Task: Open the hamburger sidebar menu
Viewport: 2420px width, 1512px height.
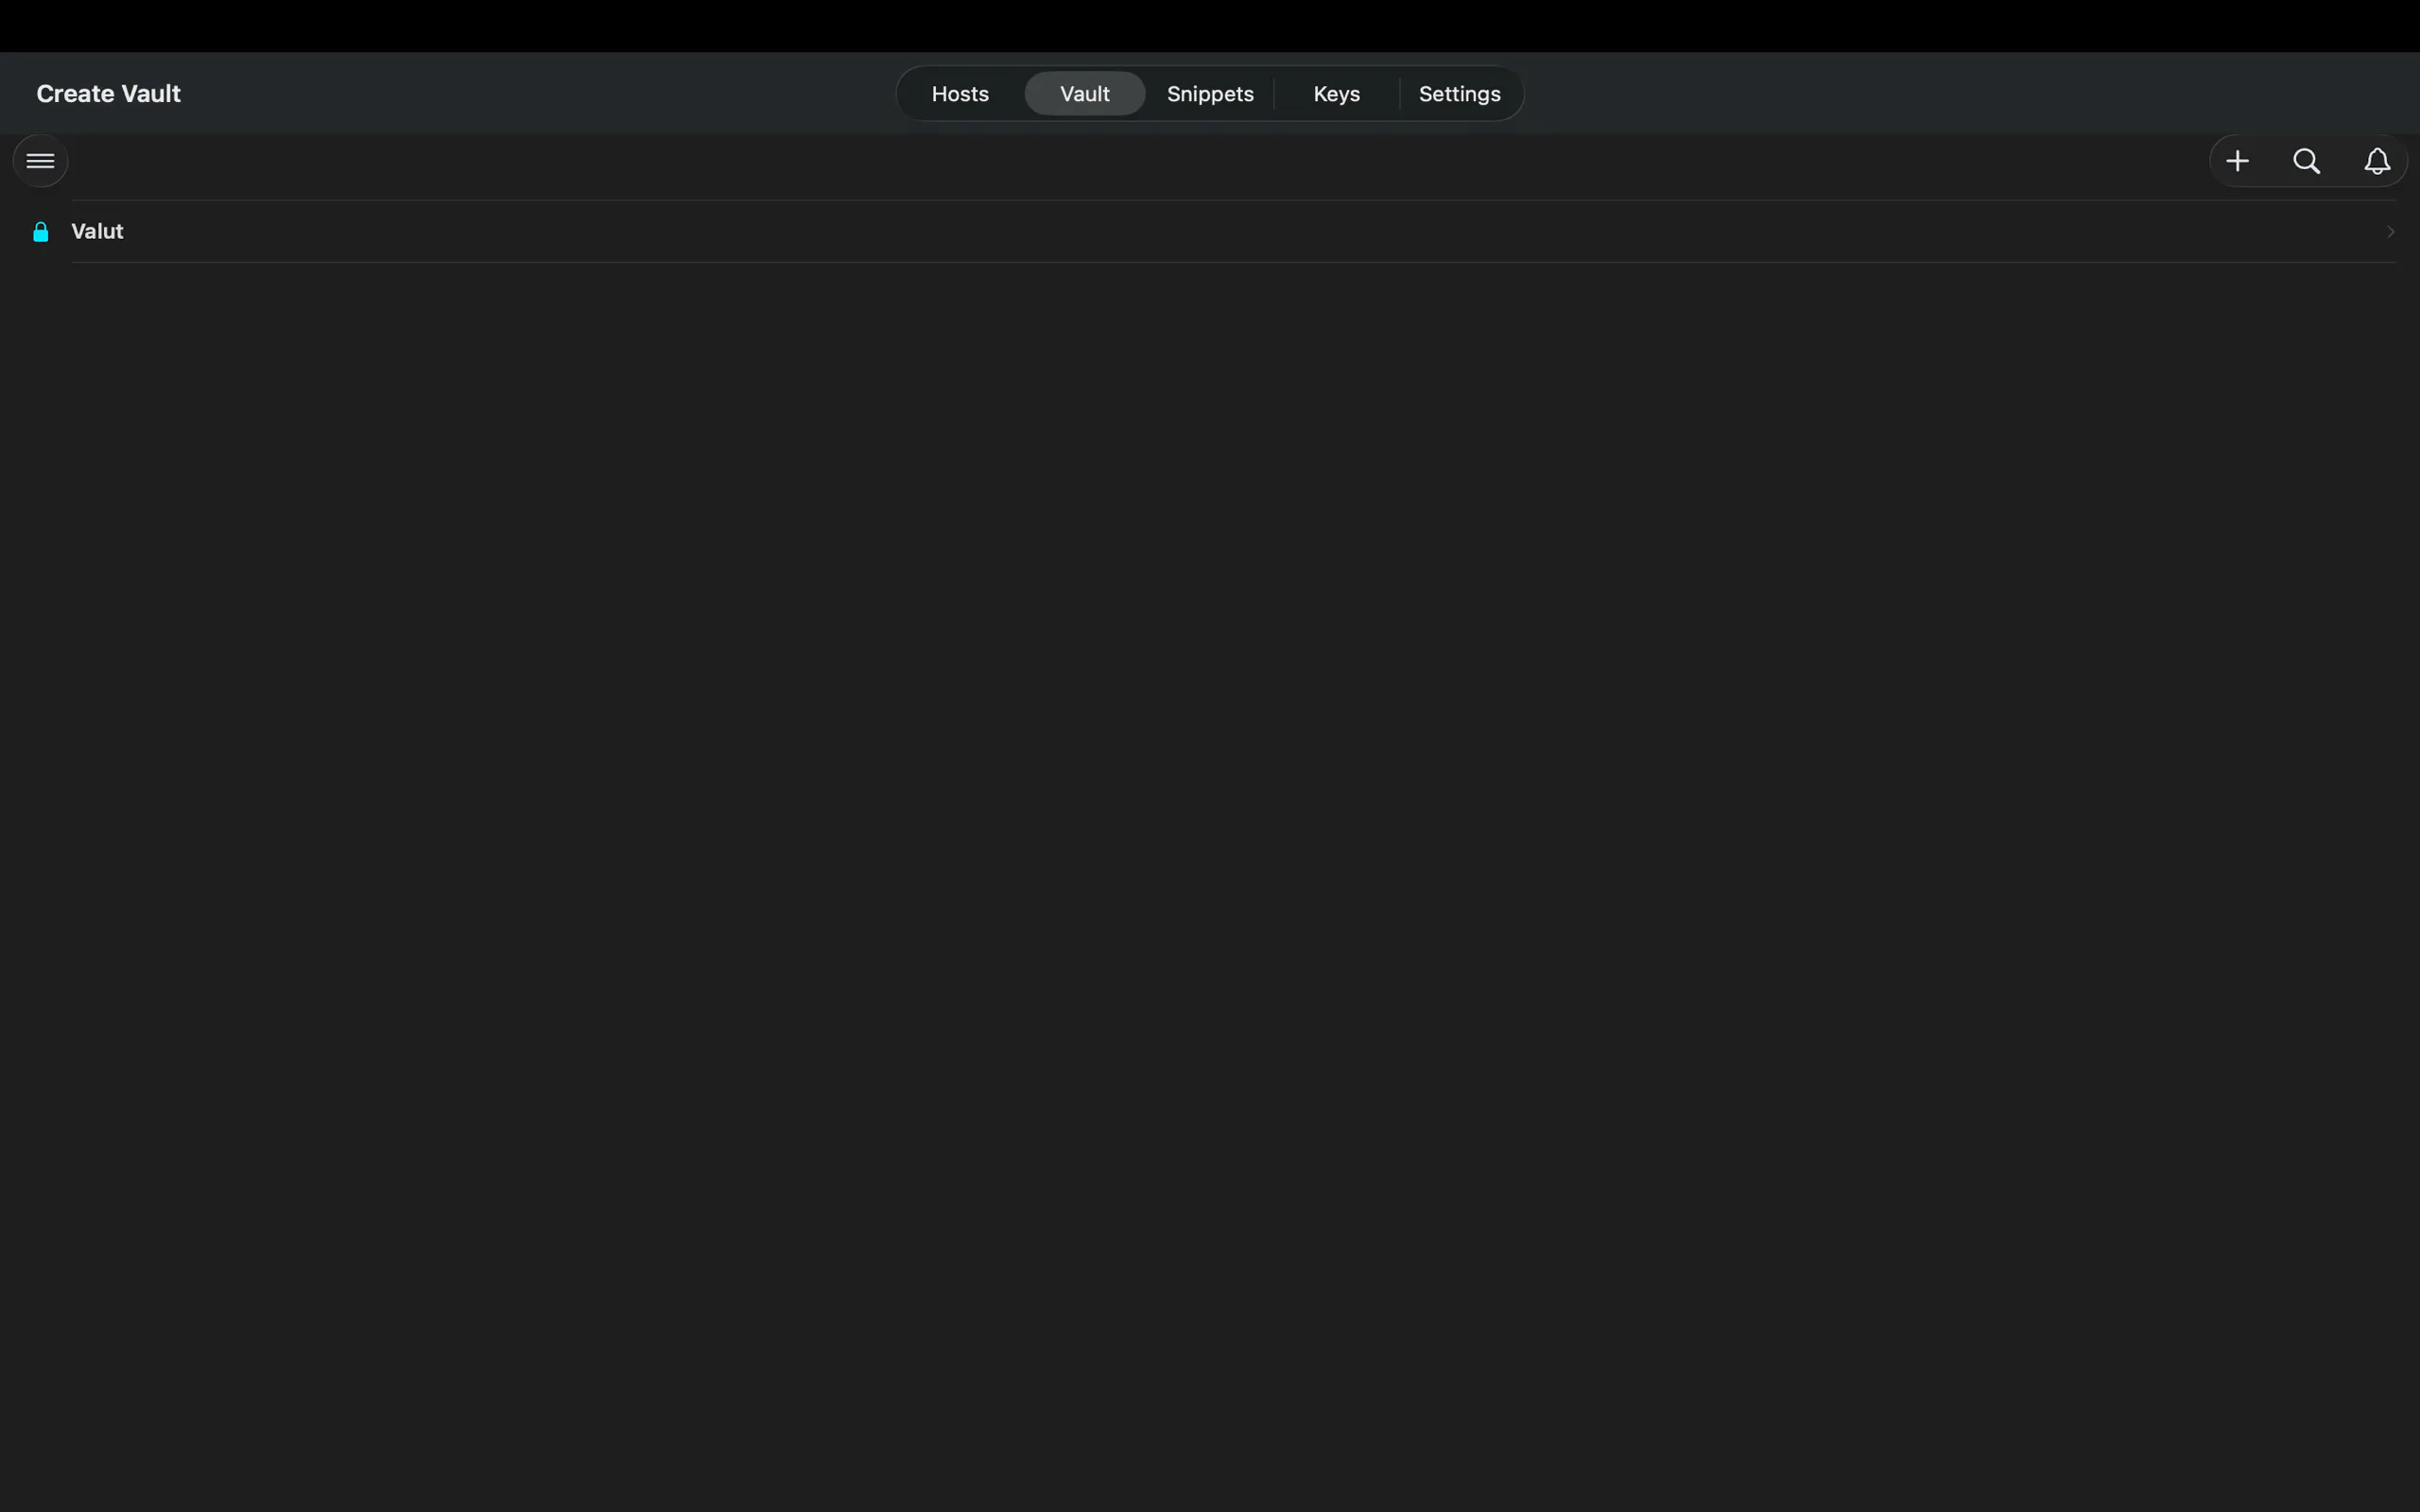Action: tap(40, 161)
